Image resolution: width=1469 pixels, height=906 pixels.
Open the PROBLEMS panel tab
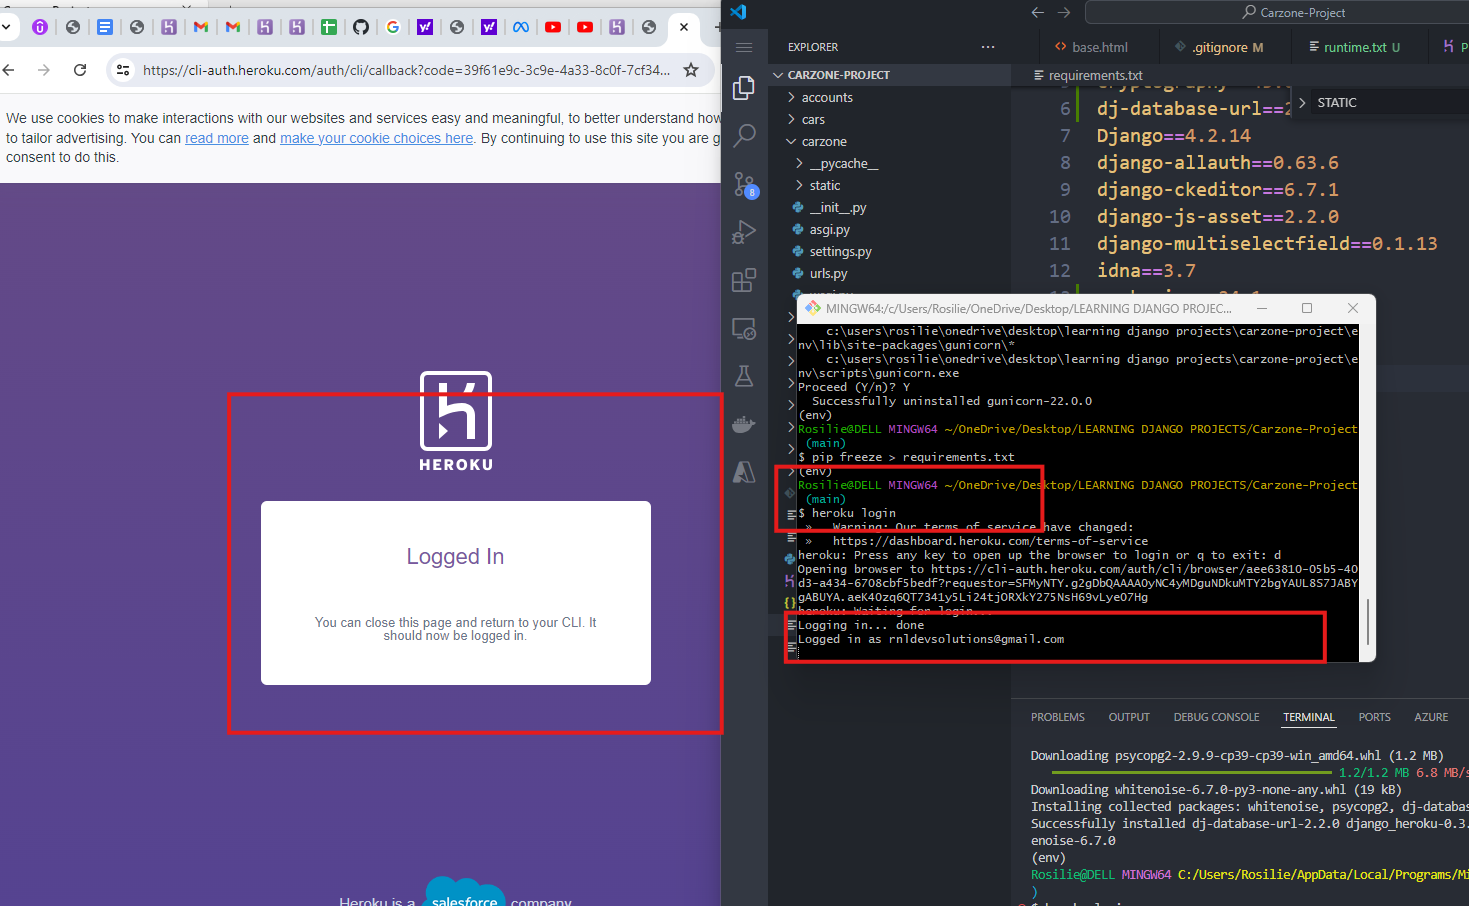pyautogui.click(x=1057, y=717)
